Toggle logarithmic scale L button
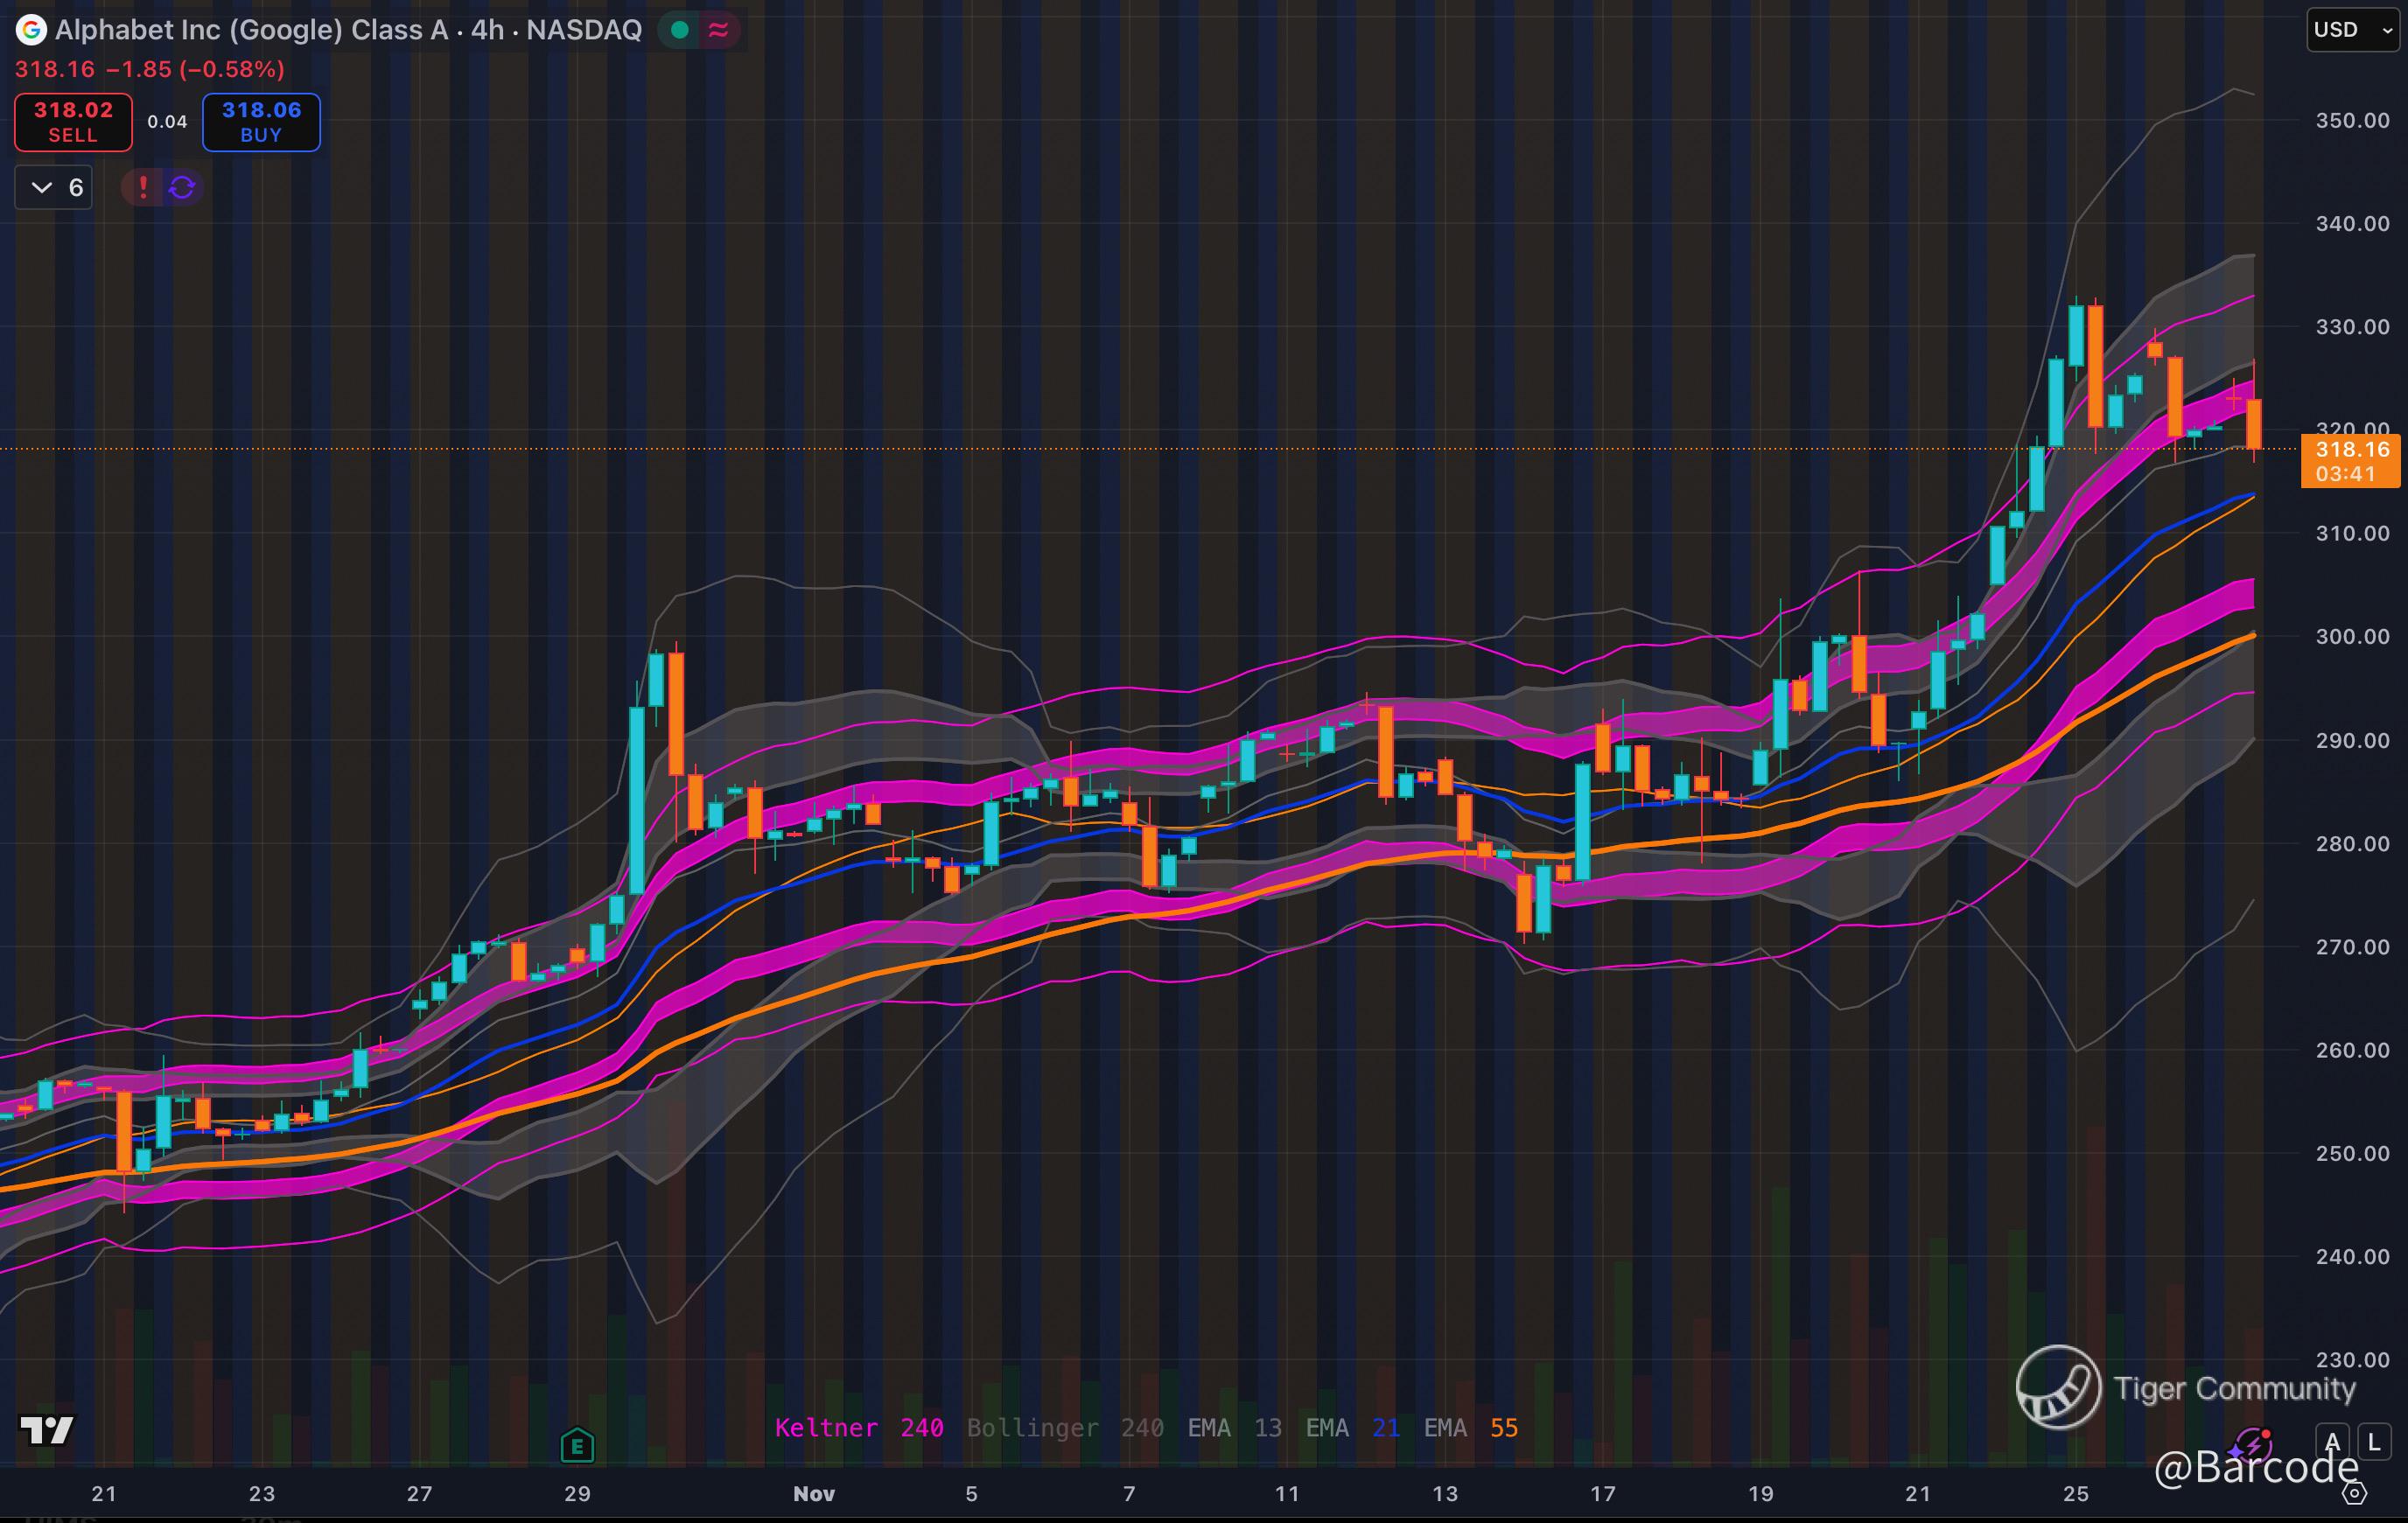This screenshot has height=1523, width=2408. point(2375,1442)
